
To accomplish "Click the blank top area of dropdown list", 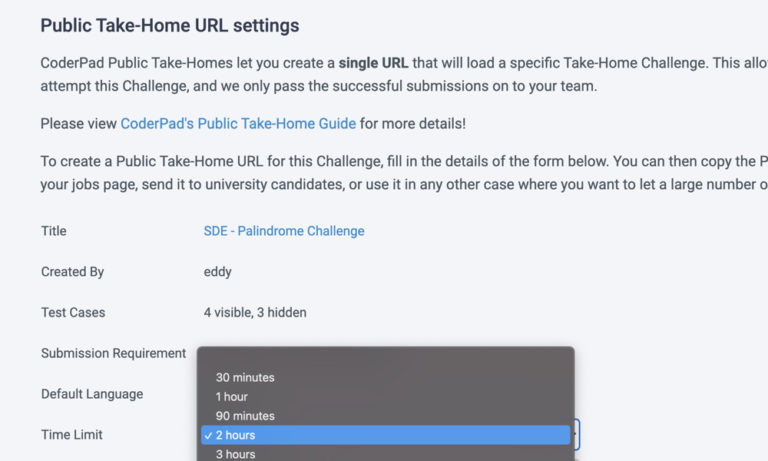I will point(385,358).
